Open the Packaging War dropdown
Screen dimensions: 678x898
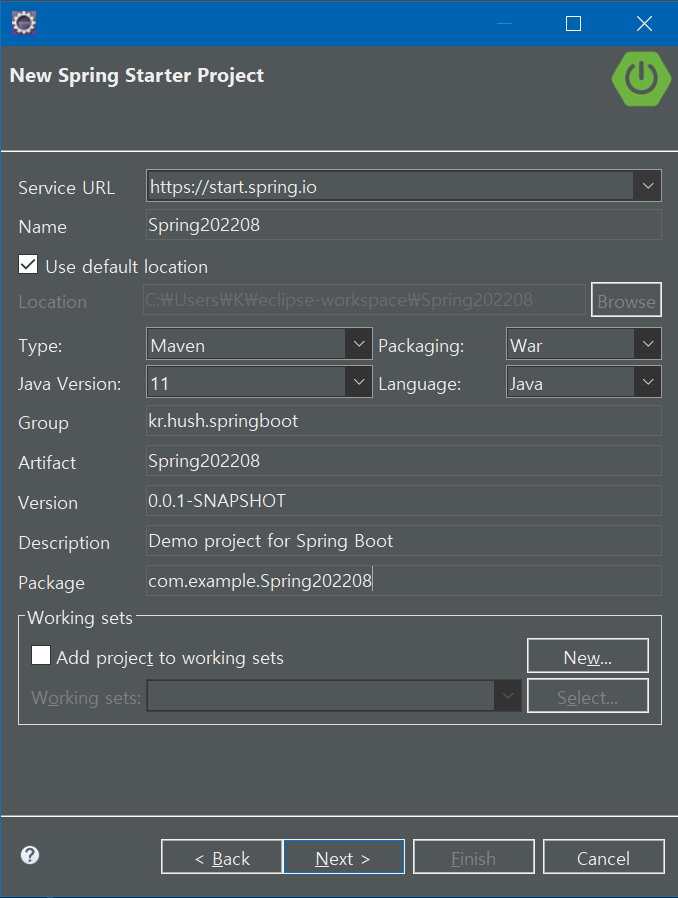pyautogui.click(x=648, y=344)
